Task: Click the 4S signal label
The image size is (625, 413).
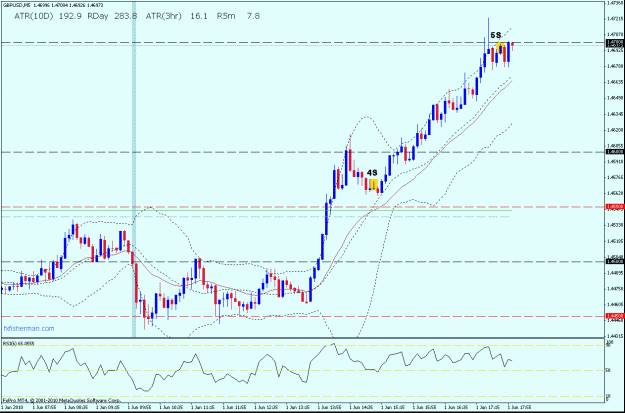Action: [372, 173]
